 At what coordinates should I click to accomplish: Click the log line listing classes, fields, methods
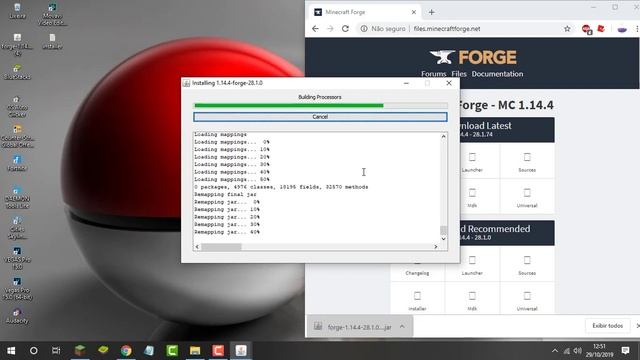coord(281,187)
